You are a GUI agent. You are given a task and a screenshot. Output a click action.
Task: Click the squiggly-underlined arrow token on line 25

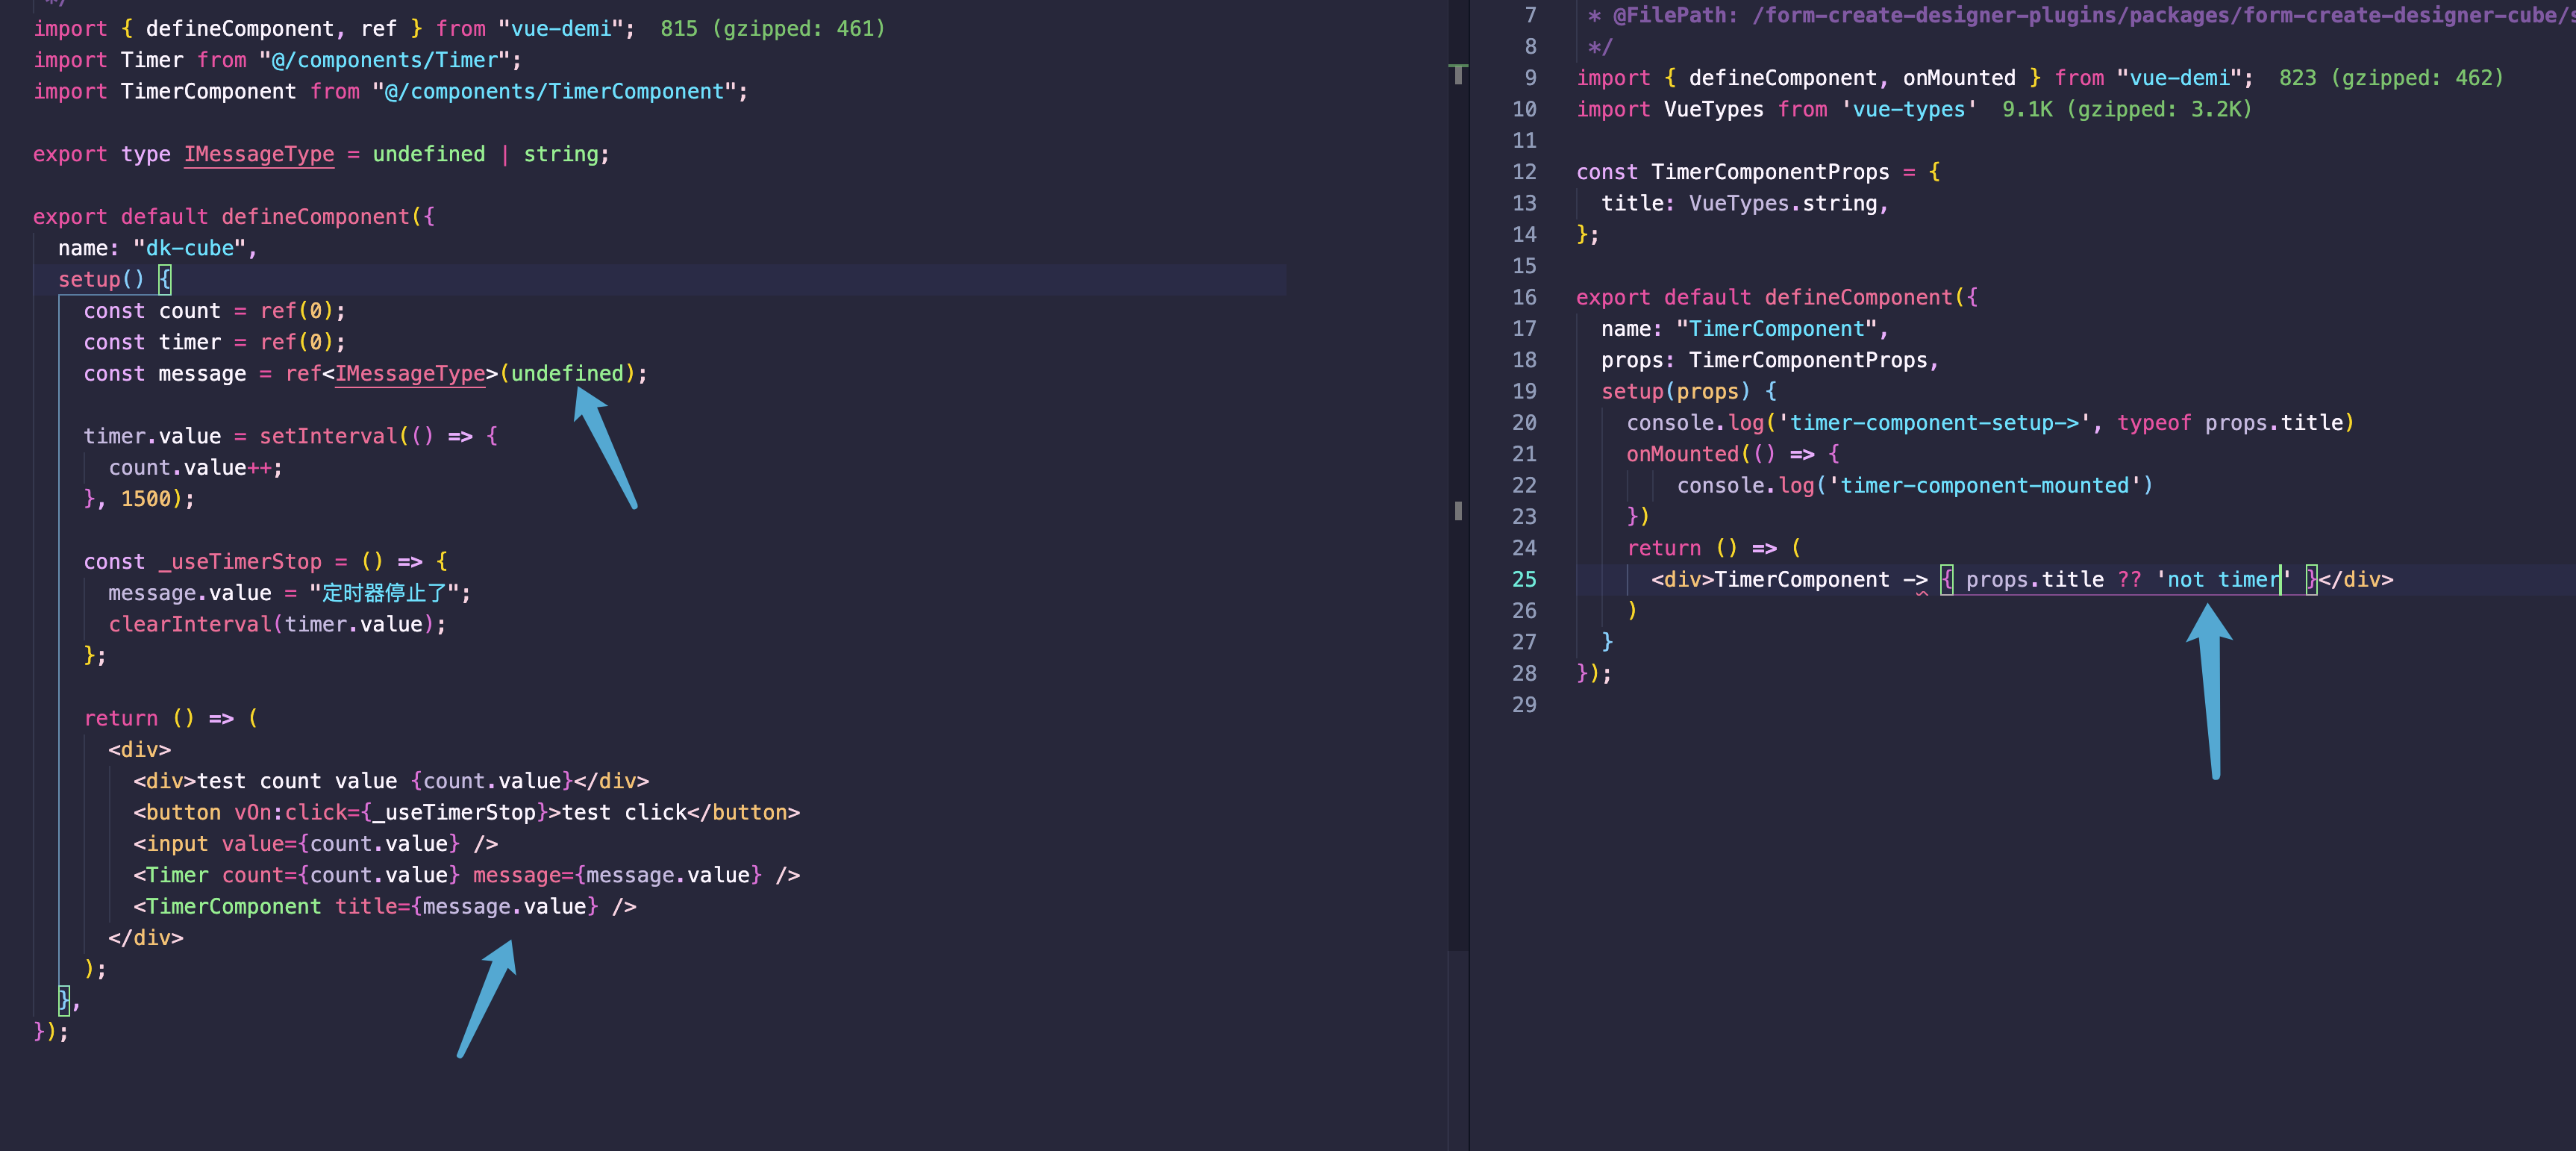1917,579
